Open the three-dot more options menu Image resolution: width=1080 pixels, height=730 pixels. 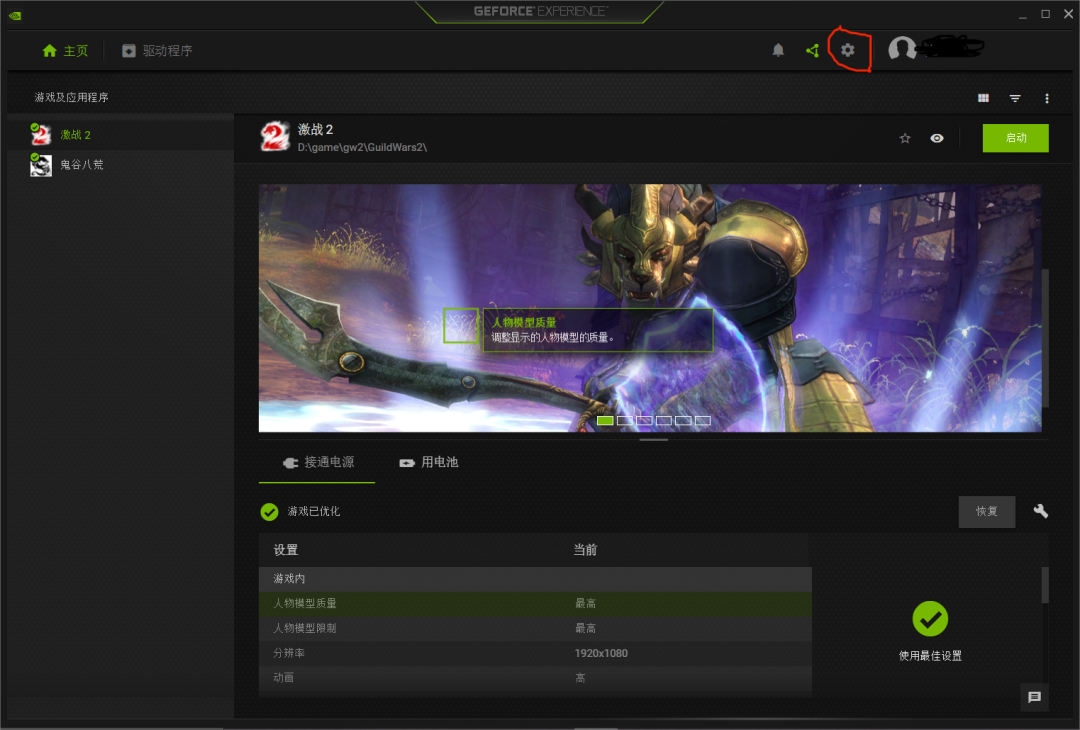click(x=1047, y=98)
